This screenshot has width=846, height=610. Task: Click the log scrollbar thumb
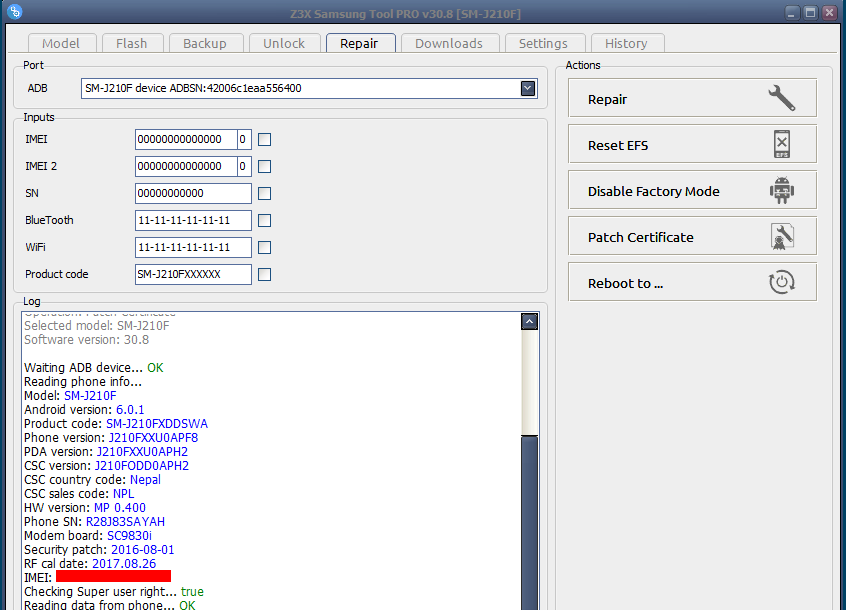(x=529, y=522)
